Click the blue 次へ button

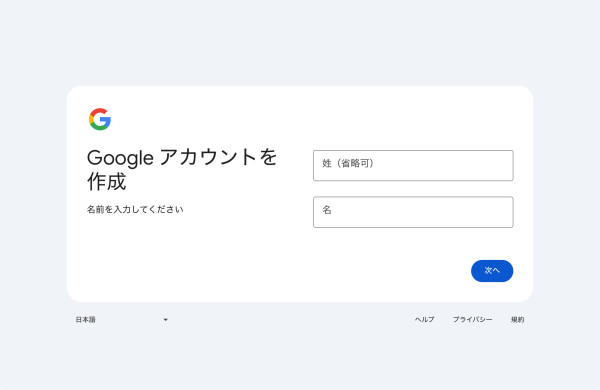492,271
